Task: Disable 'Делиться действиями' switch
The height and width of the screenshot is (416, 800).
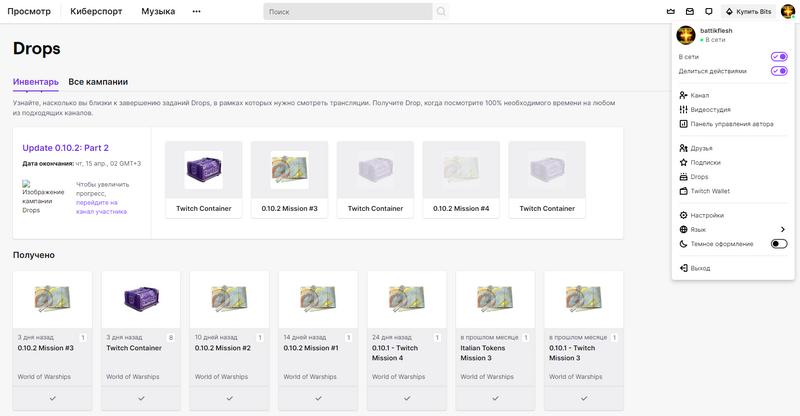Action: (779, 71)
